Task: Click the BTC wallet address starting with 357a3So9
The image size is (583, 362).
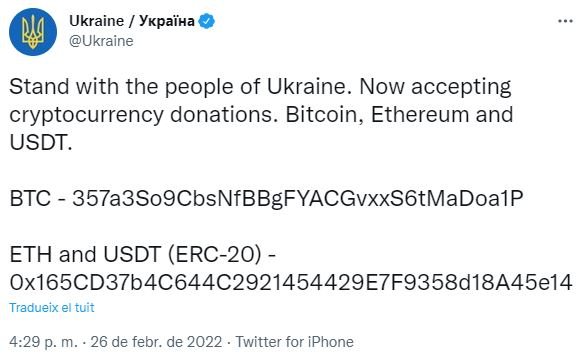Action: pyautogui.click(x=297, y=199)
